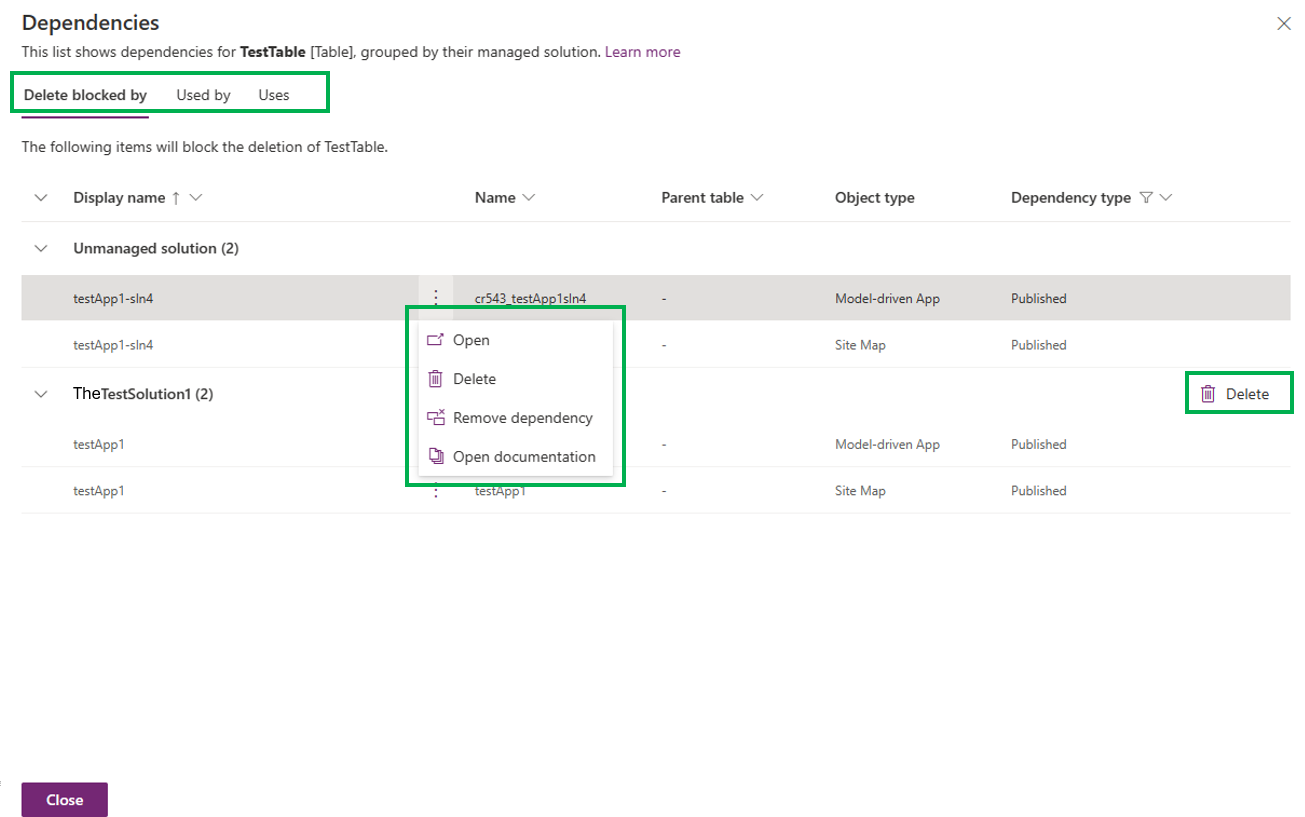Open the Name column dropdown
The image size is (1305, 817).
tap(529, 197)
